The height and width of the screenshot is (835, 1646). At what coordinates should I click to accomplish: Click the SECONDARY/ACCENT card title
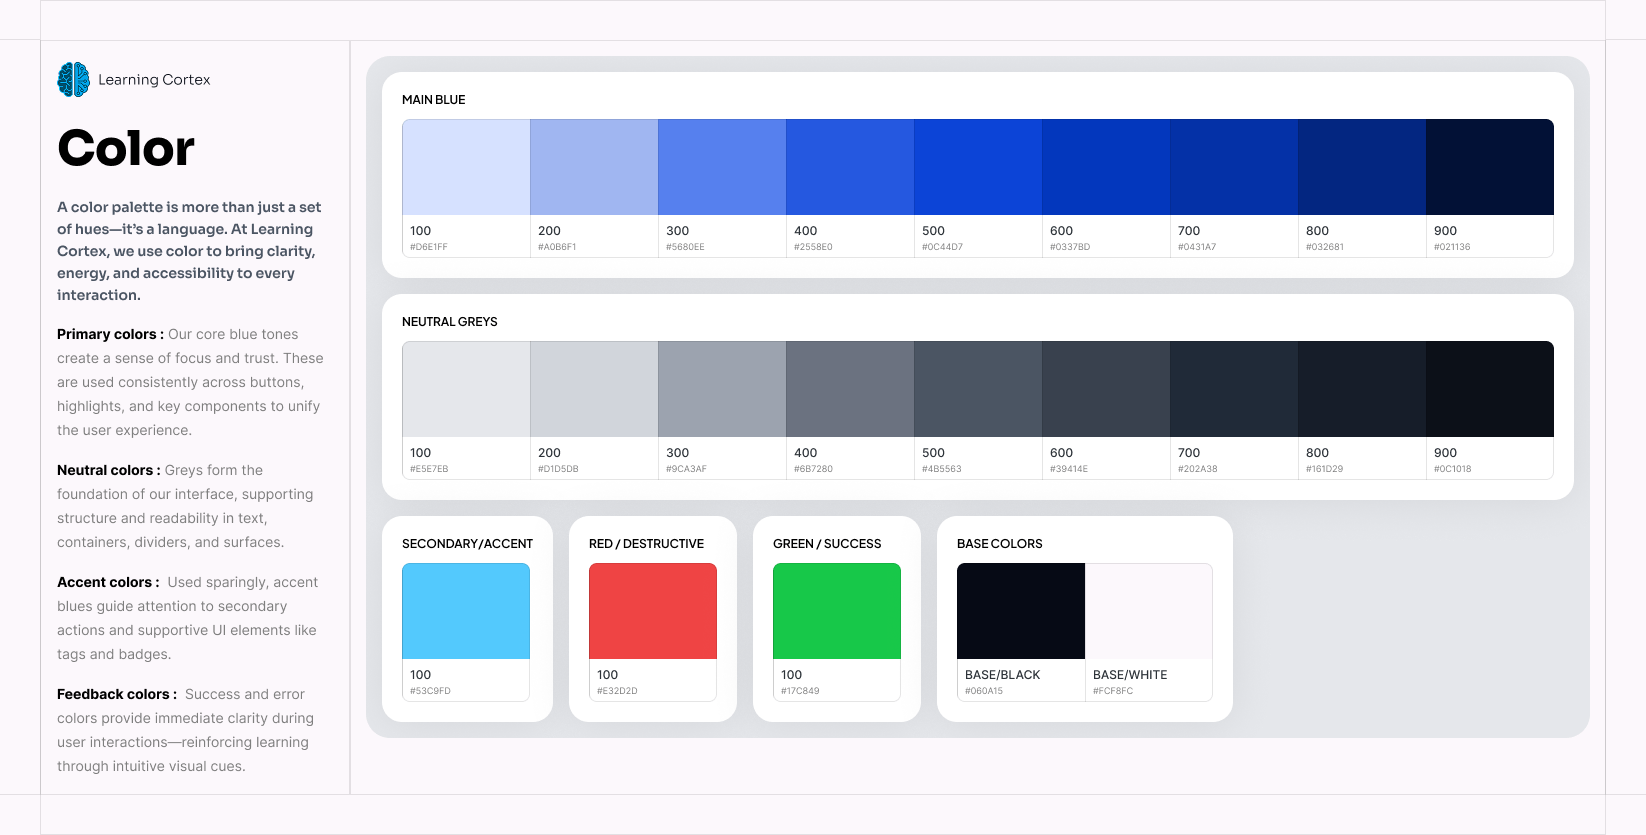(467, 544)
